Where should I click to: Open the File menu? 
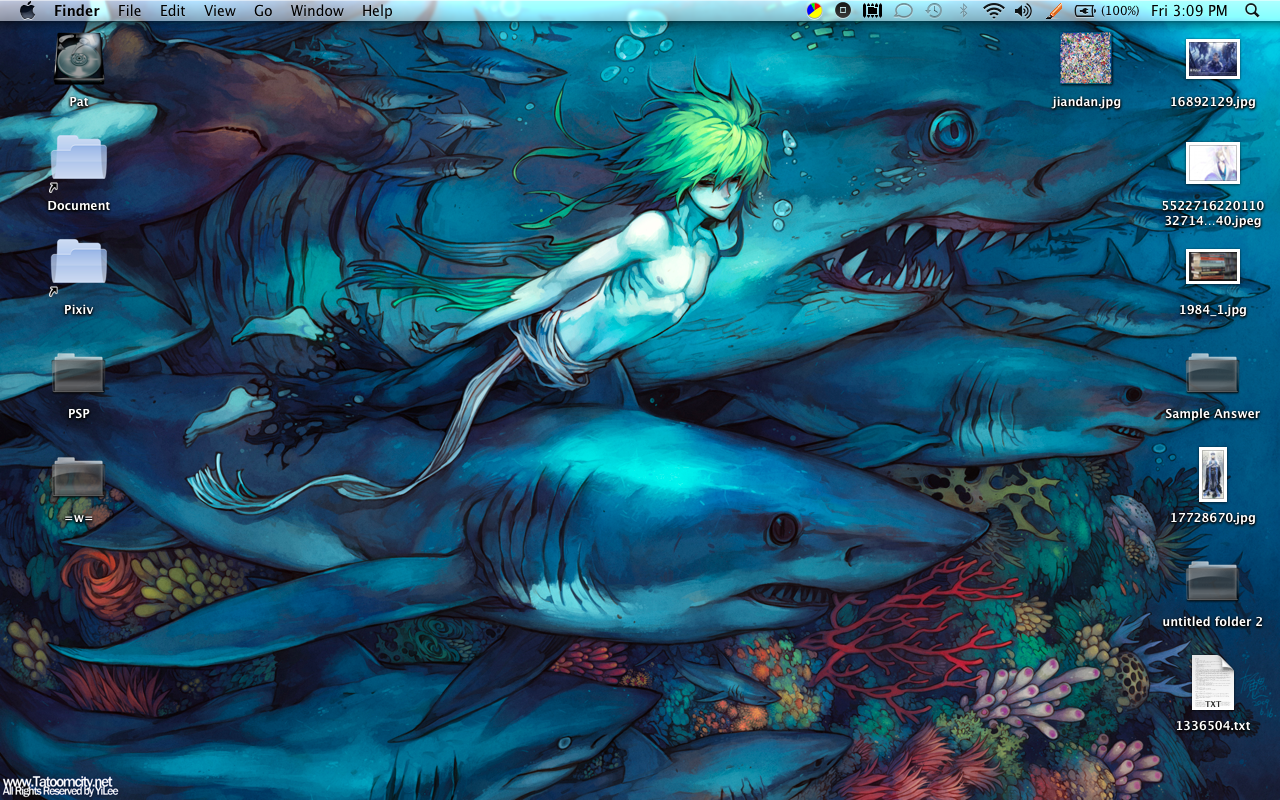click(129, 11)
